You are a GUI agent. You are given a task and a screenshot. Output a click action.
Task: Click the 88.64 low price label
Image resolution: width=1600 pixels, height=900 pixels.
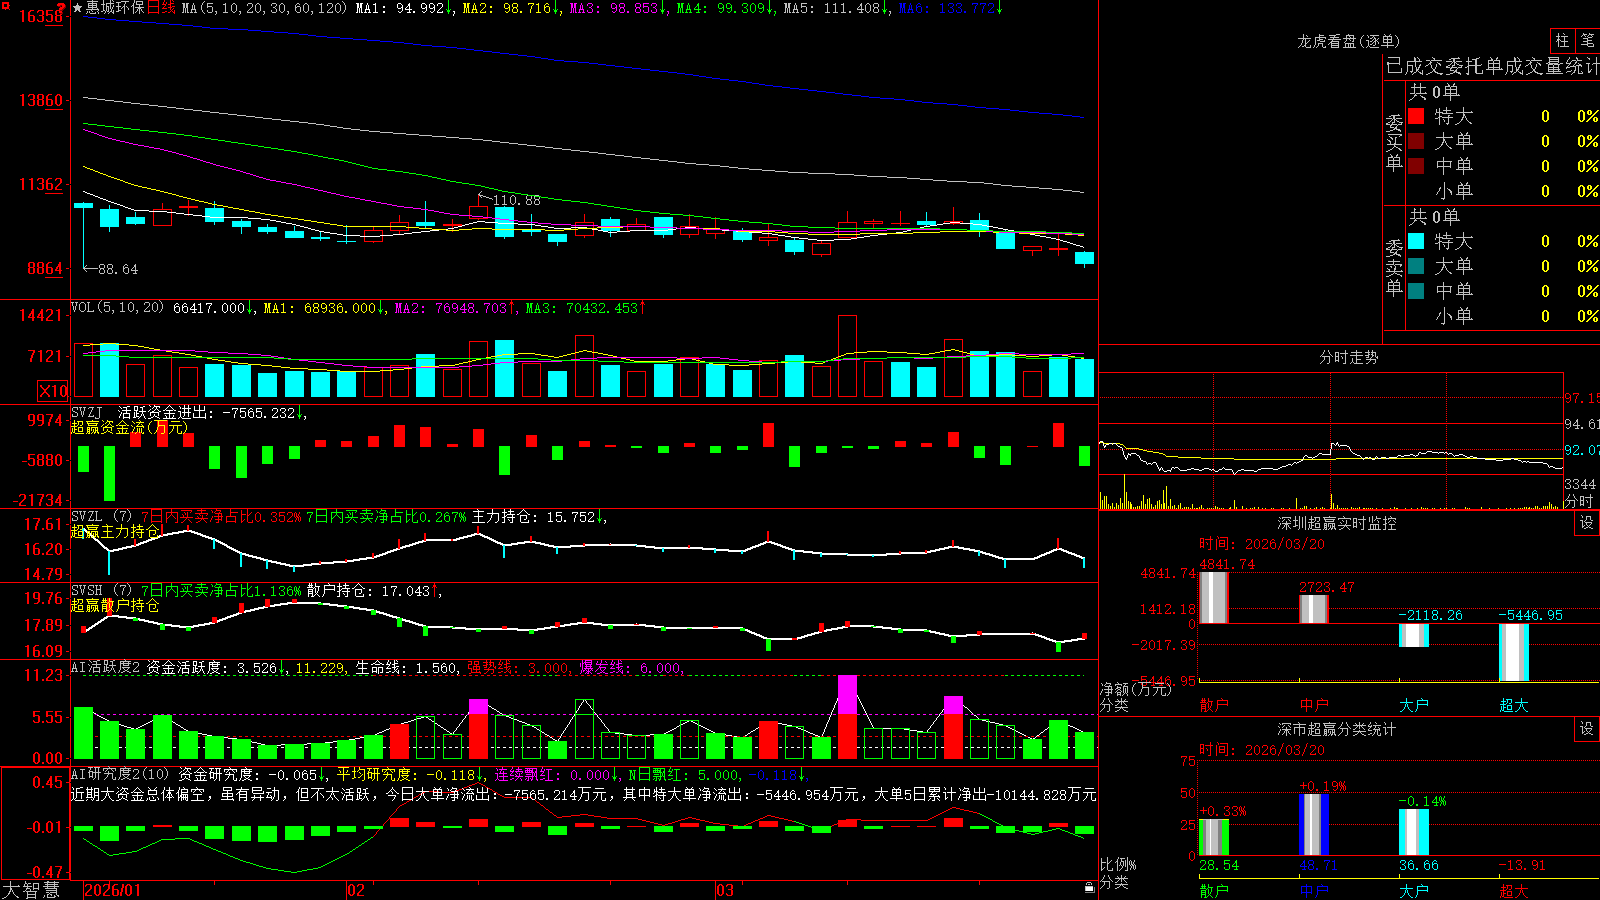[118, 269]
